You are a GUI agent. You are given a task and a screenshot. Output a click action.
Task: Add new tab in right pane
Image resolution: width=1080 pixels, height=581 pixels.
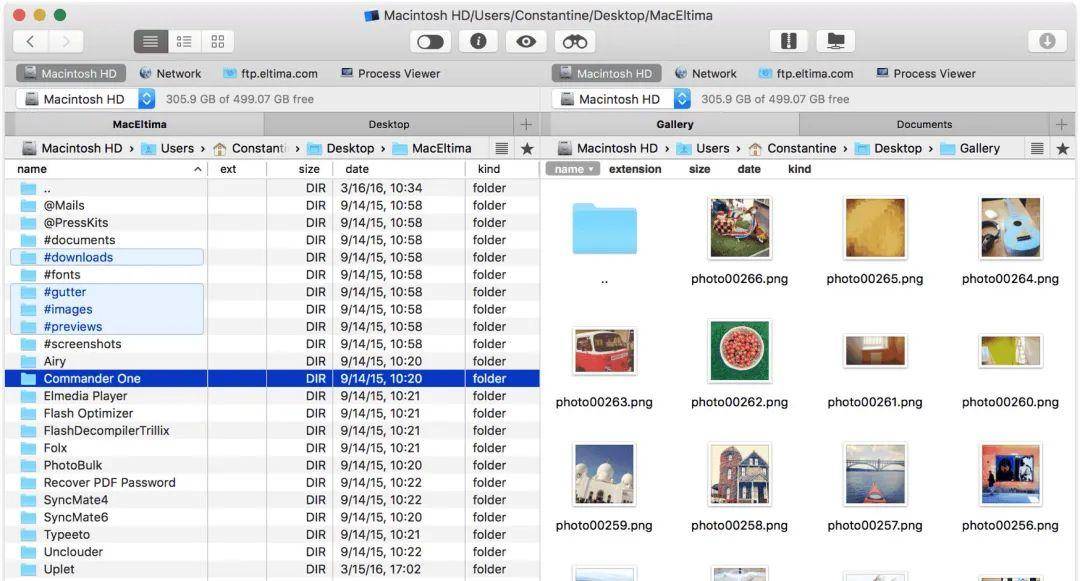[1061, 125]
